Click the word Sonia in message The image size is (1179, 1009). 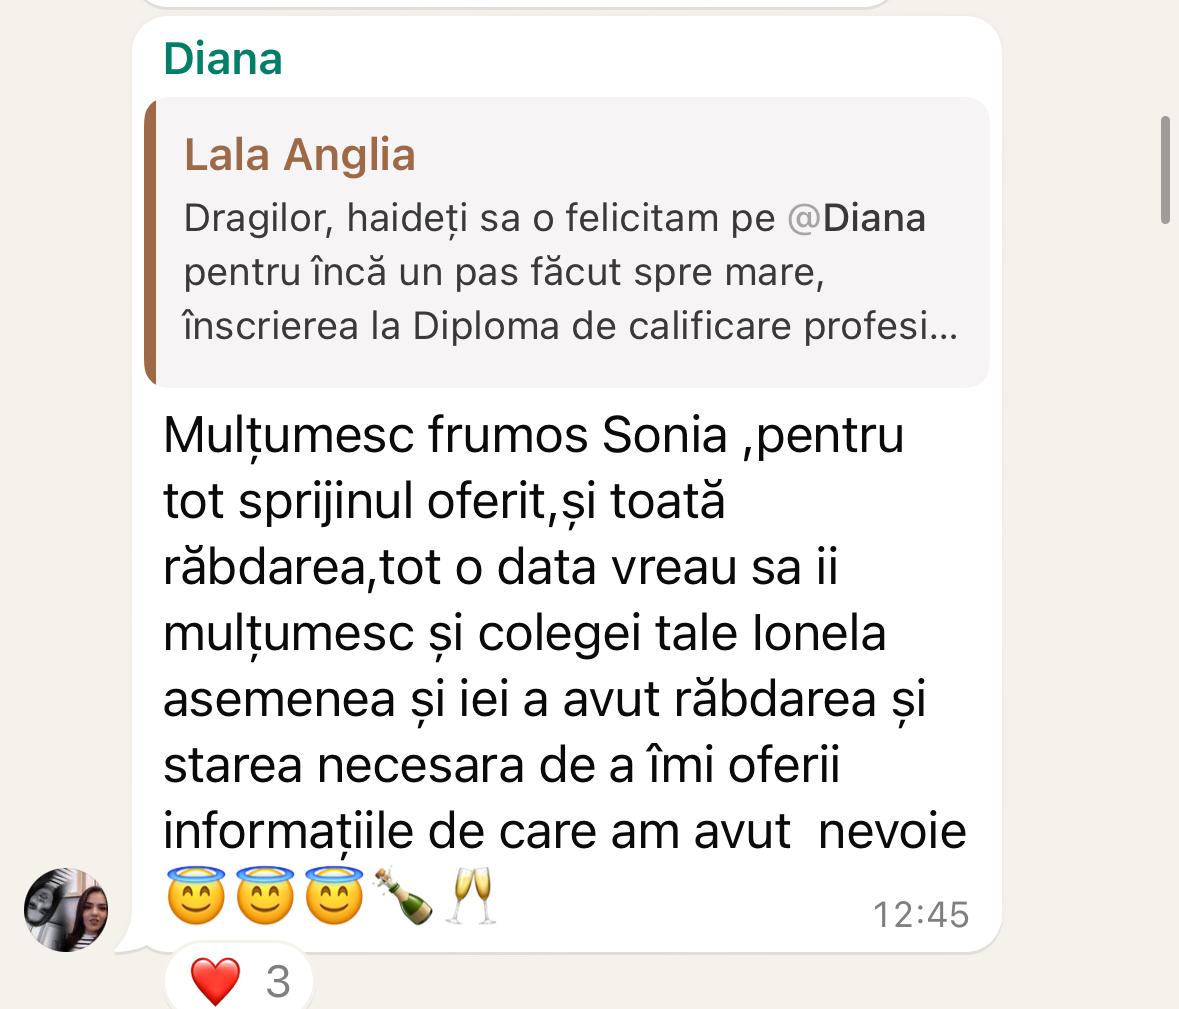click(665, 435)
